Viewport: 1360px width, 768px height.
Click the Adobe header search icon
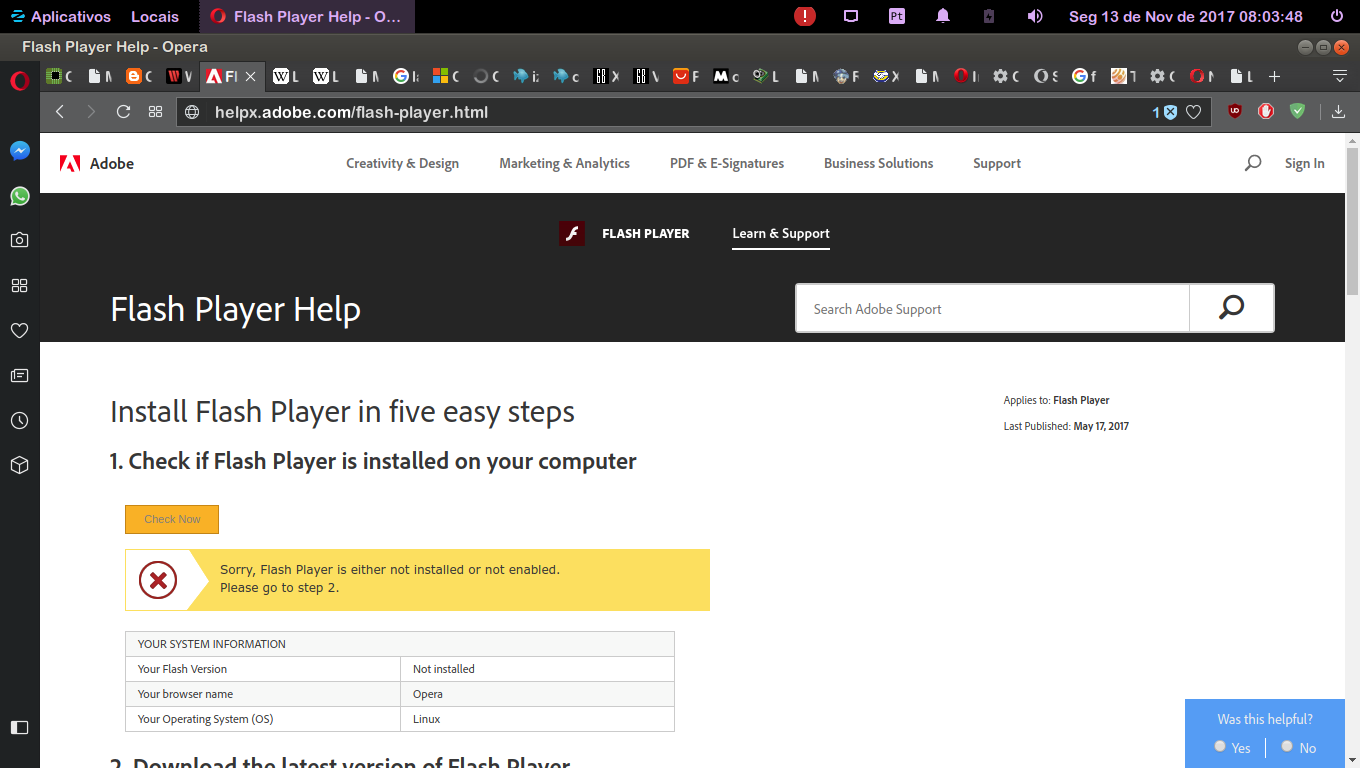(1253, 163)
